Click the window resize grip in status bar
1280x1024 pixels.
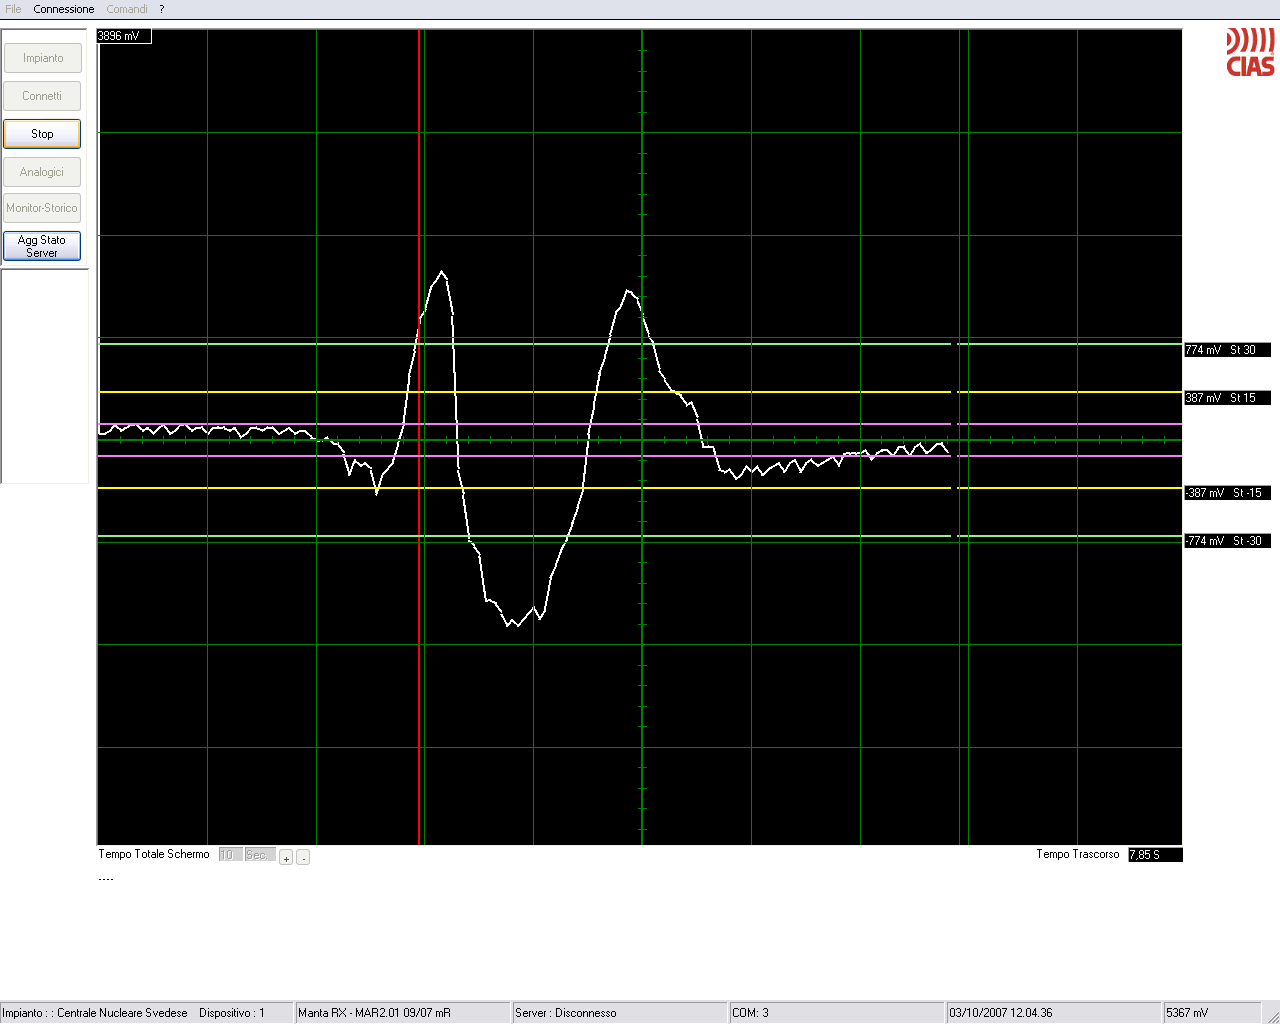1271,1015
